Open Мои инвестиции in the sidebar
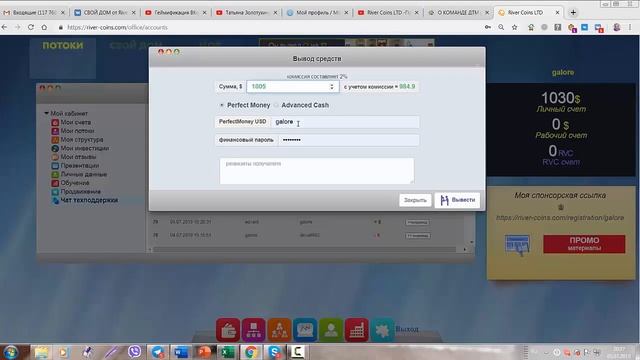Image resolution: width=640 pixels, height=360 pixels. click(84, 148)
